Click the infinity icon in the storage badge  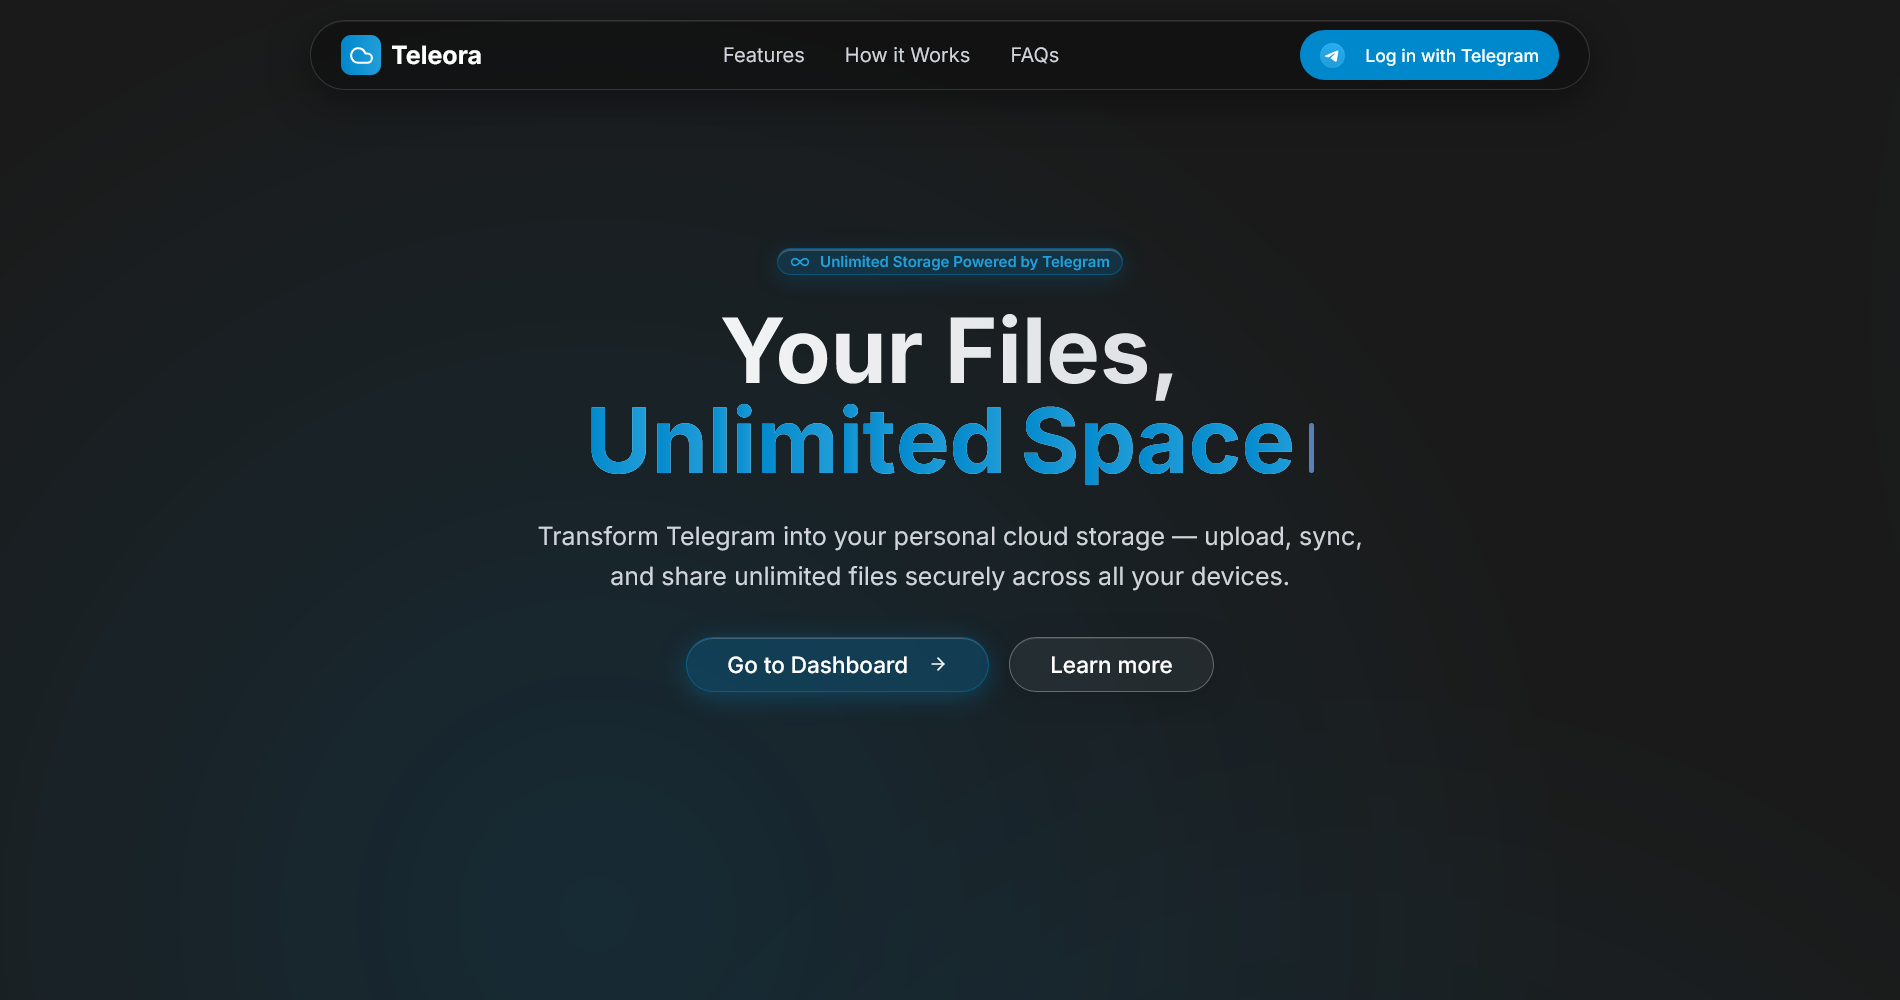(x=799, y=261)
